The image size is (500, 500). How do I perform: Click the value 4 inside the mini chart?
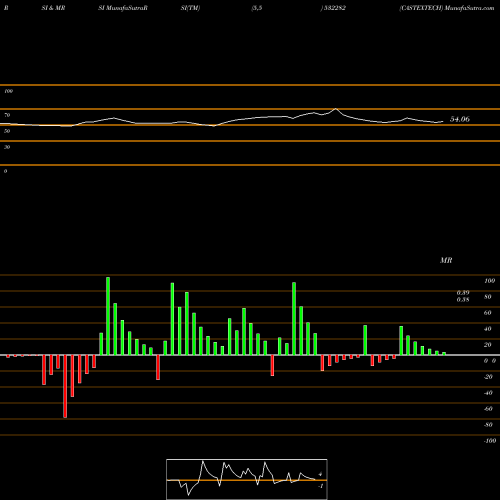pos(320,474)
